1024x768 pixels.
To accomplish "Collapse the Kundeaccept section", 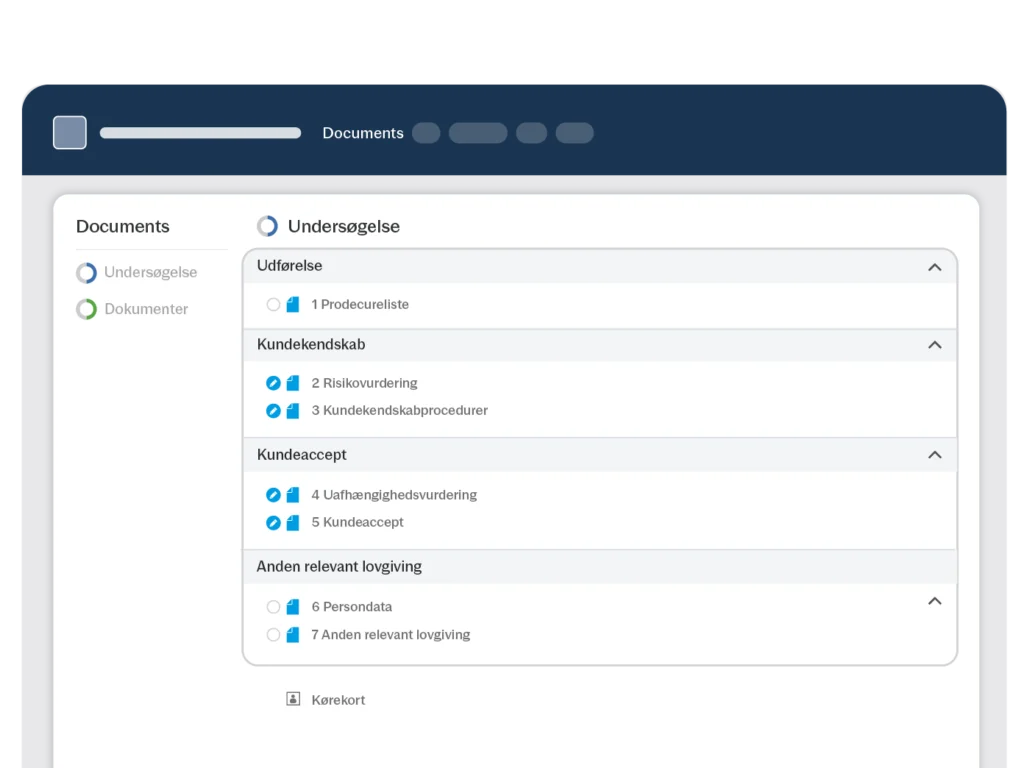I will pos(934,455).
